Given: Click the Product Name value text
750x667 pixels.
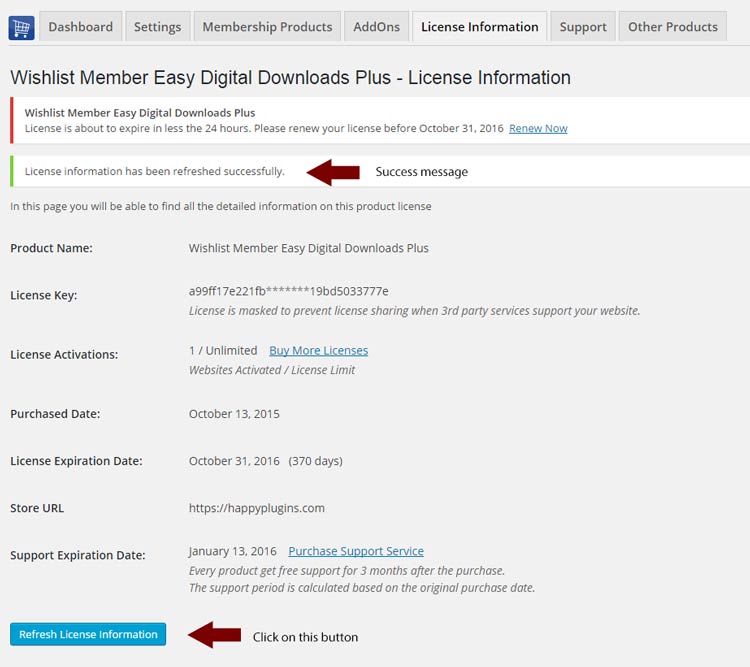Looking at the screenshot, I should click(309, 248).
